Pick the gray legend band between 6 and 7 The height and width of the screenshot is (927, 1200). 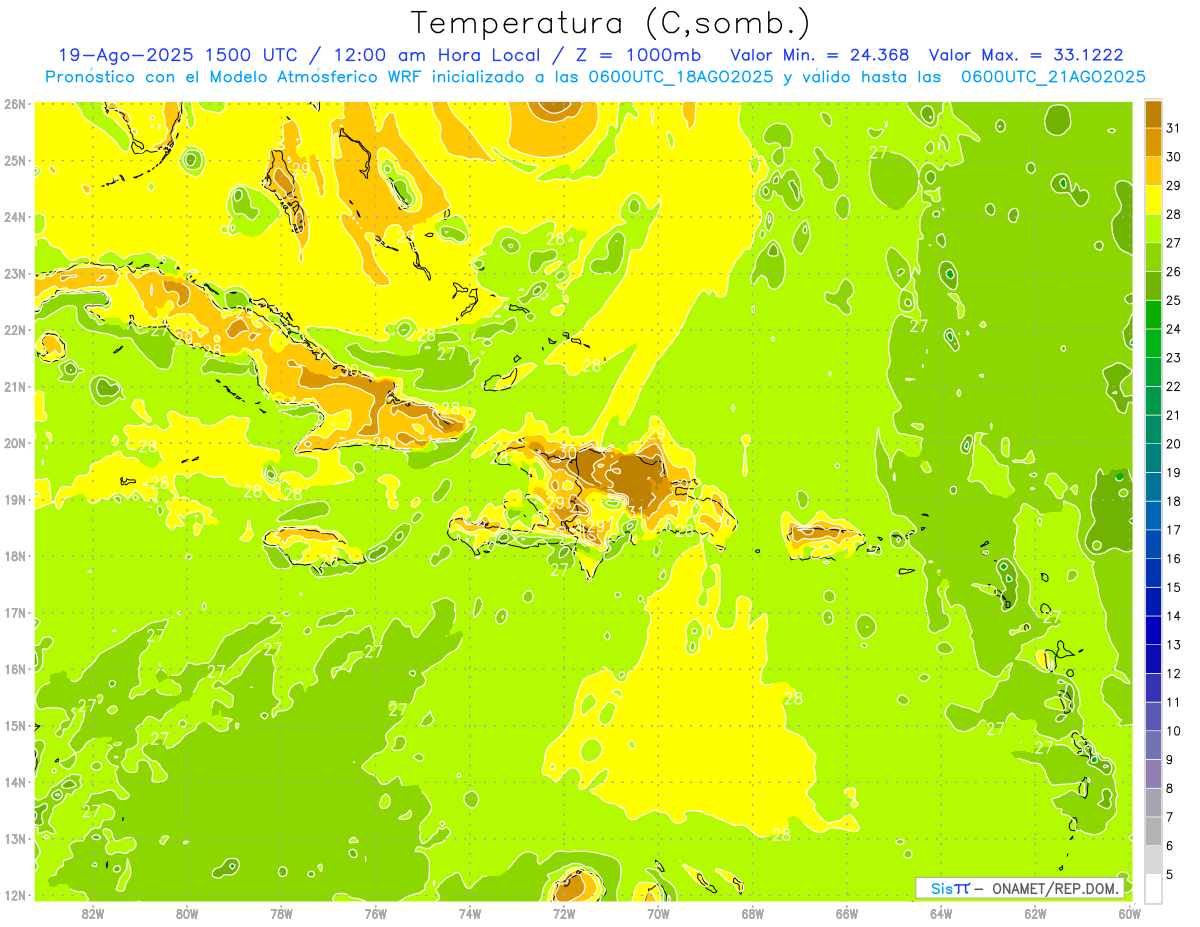[x=1153, y=831]
